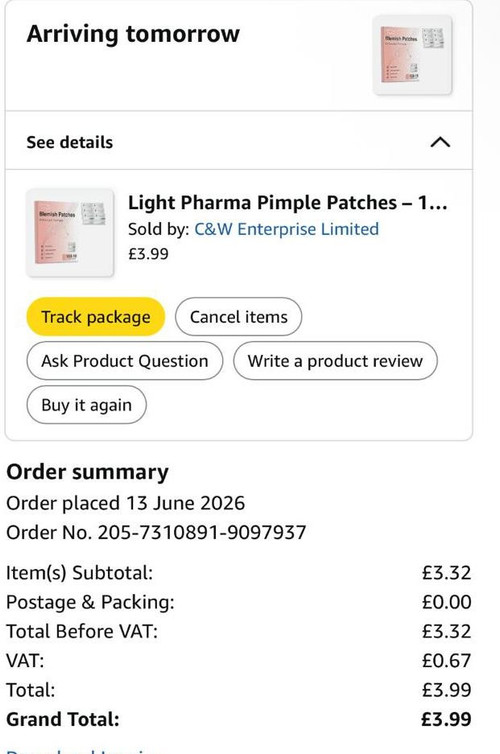Click the Order placed 13 June 2026 text
The image size is (500, 754).
point(125,503)
